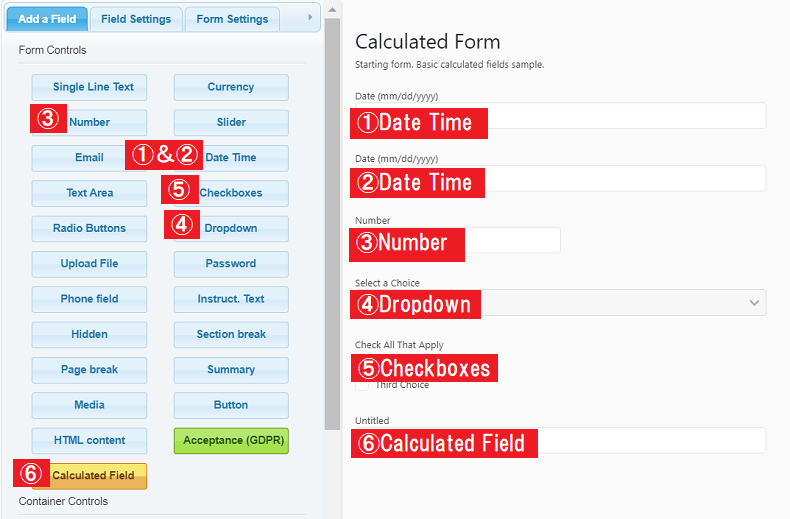790x519 pixels.
Task: Add a Button control
Action: tap(231, 405)
